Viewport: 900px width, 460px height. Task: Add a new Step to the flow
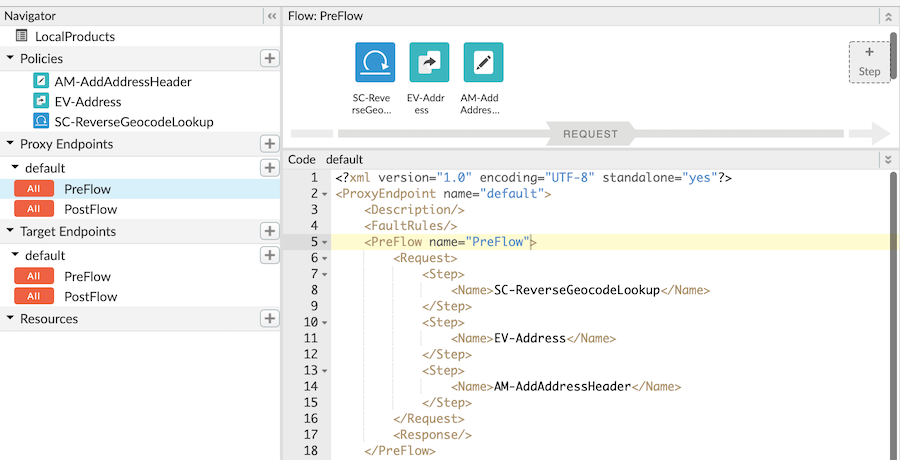[x=870, y=62]
